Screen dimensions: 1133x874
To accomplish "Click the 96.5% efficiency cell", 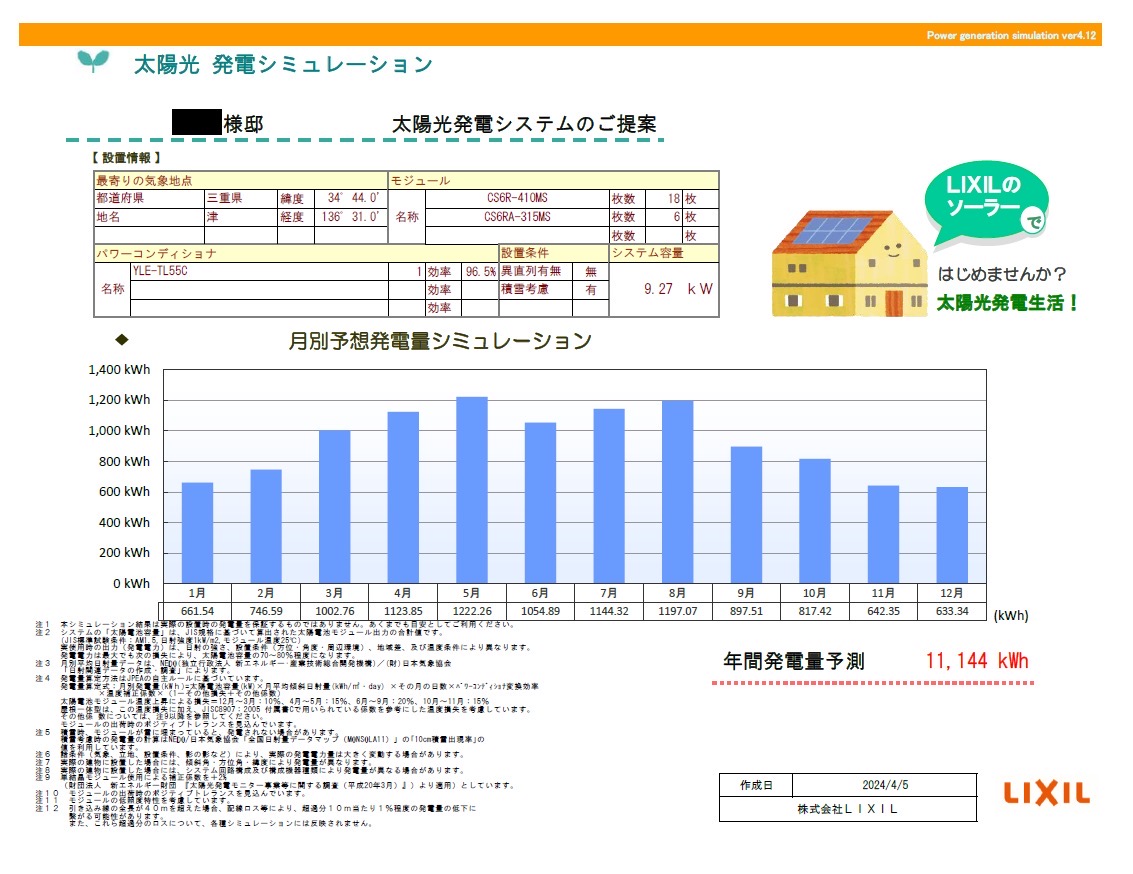I will pyautogui.click(x=480, y=271).
